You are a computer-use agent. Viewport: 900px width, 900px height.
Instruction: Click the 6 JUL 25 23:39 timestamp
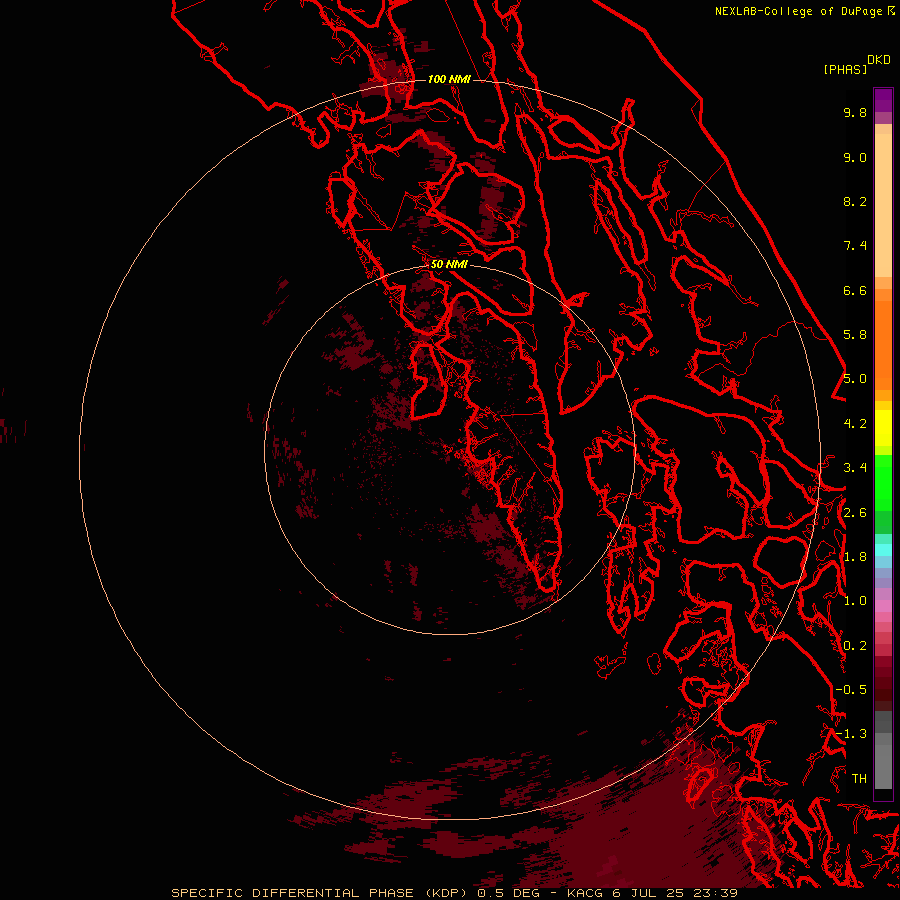click(674, 893)
